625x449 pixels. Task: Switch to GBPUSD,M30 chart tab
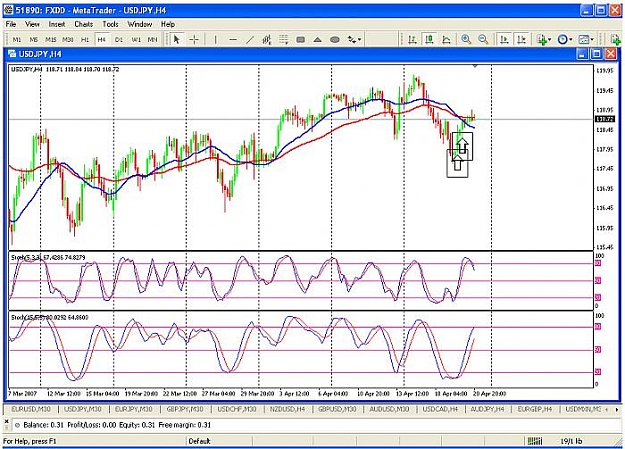click(x=339, y=409)
